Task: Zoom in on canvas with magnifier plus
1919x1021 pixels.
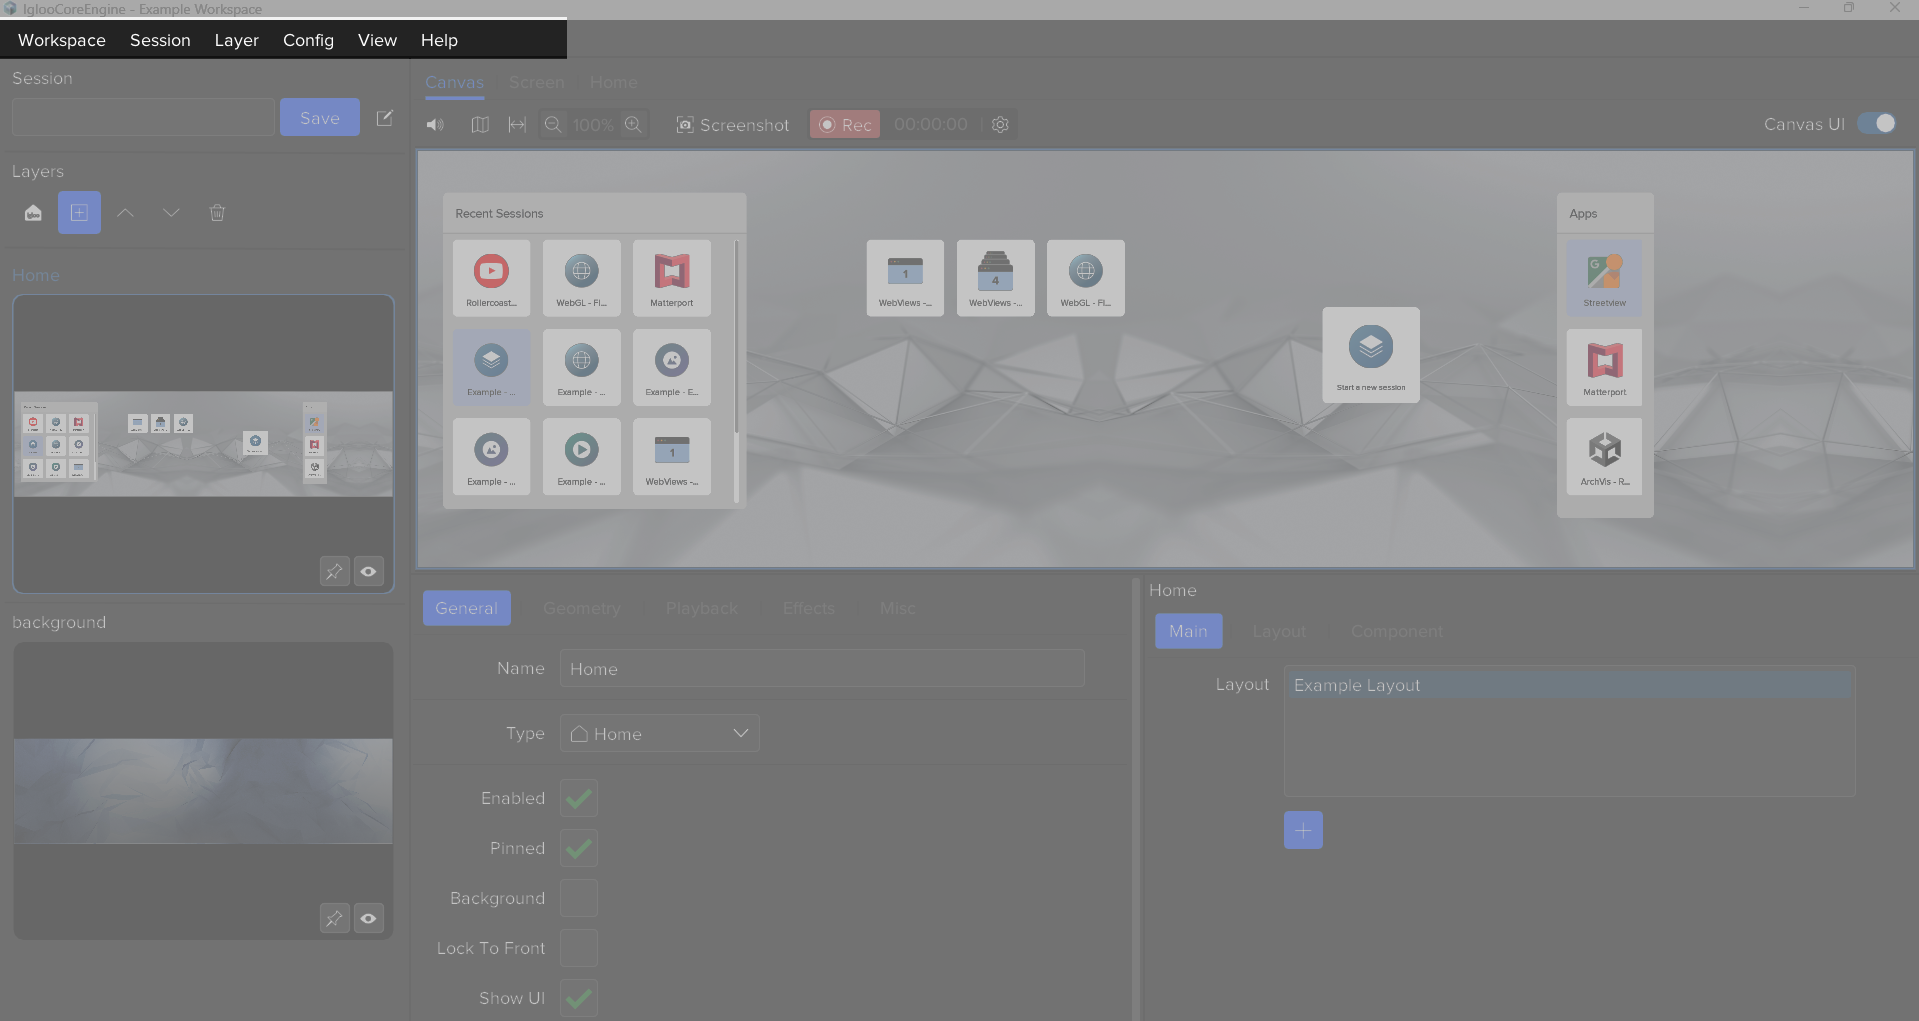Action: click(x=633, y=125)
